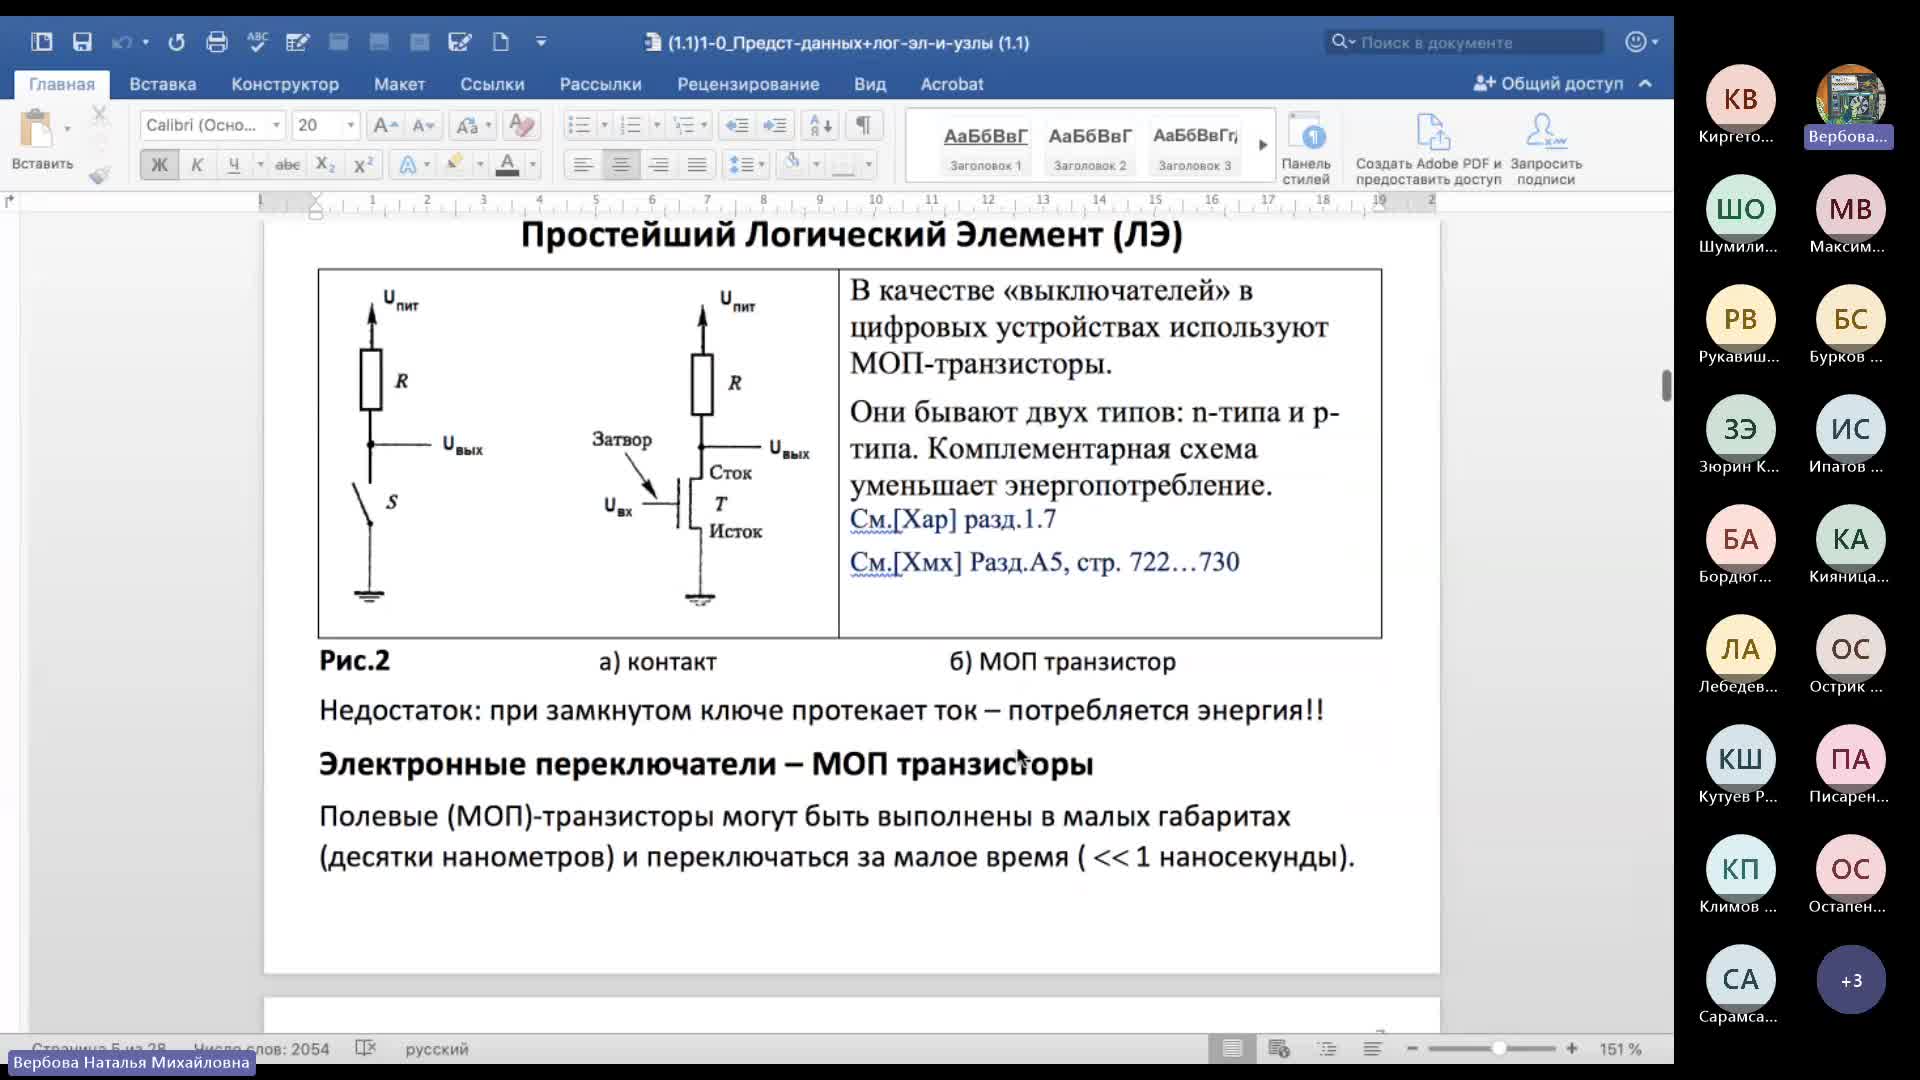Open the text effects A icon
The width and height of the screenshot is (1920, 1080).
407,164
